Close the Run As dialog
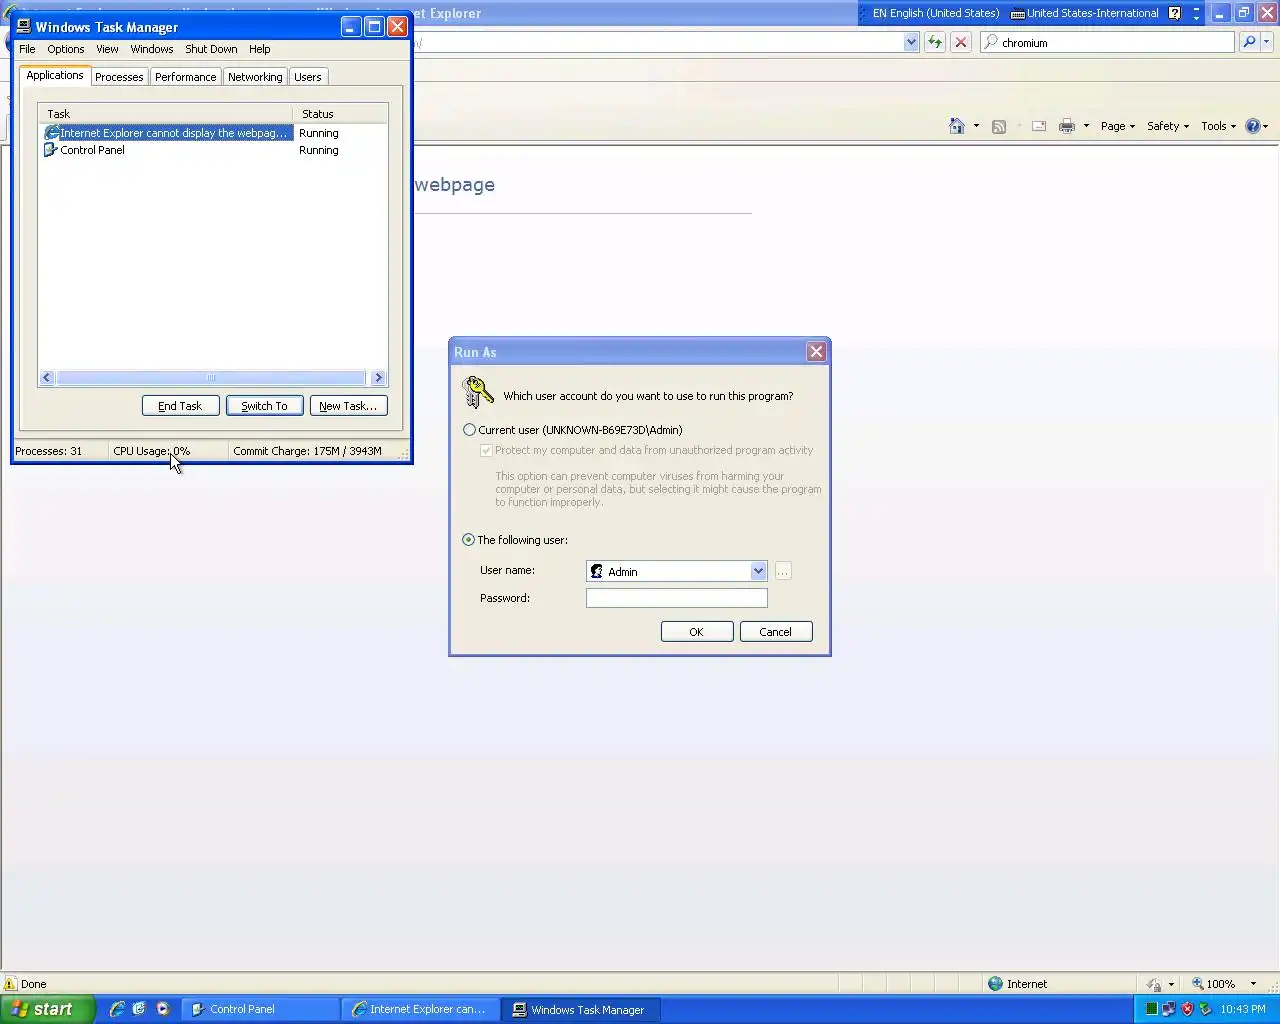 [x=816, y=352]
